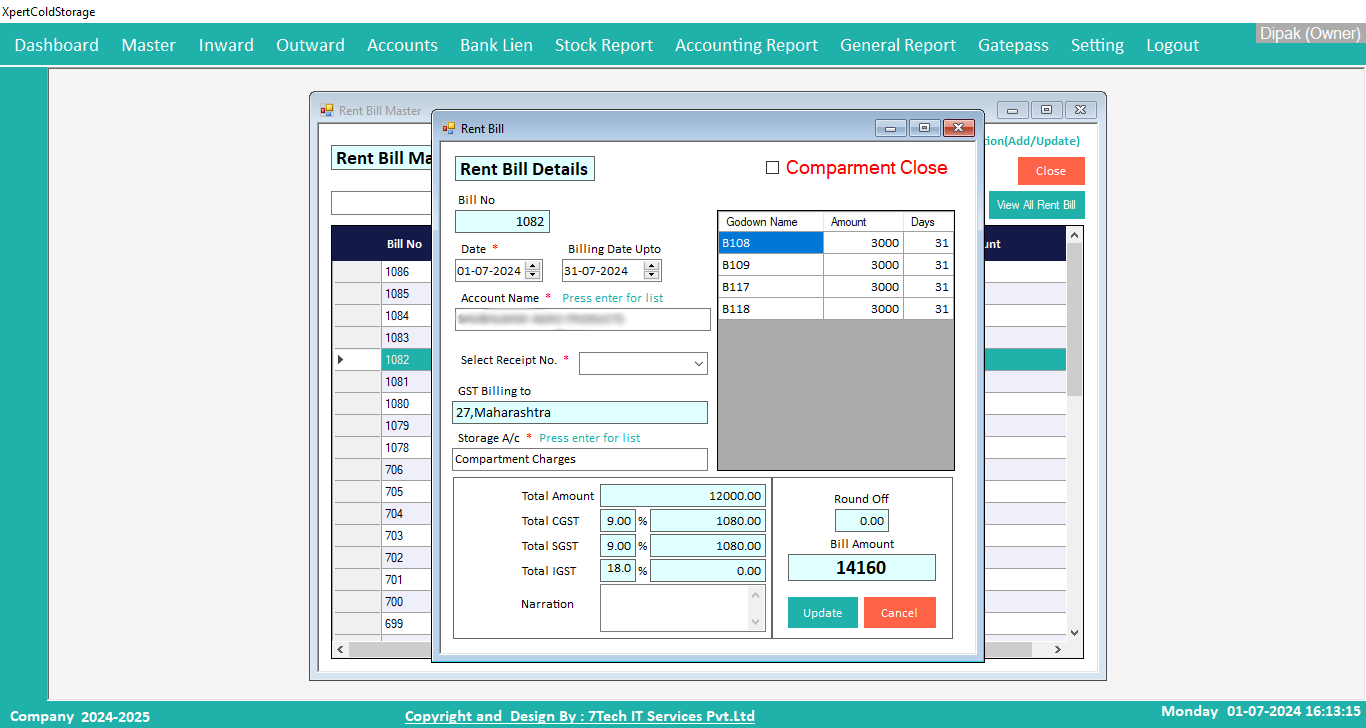Click the Round Off field
This screenshot has width=1366, height=728.
pyautogui.click(x=861, y=521)
